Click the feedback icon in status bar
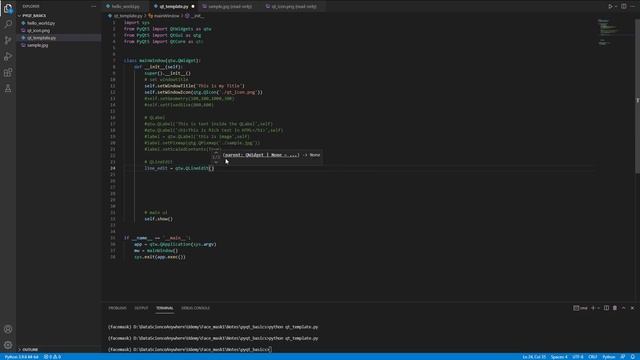The width and height of the screenshot is (640, 360). [x=623, y=357]
